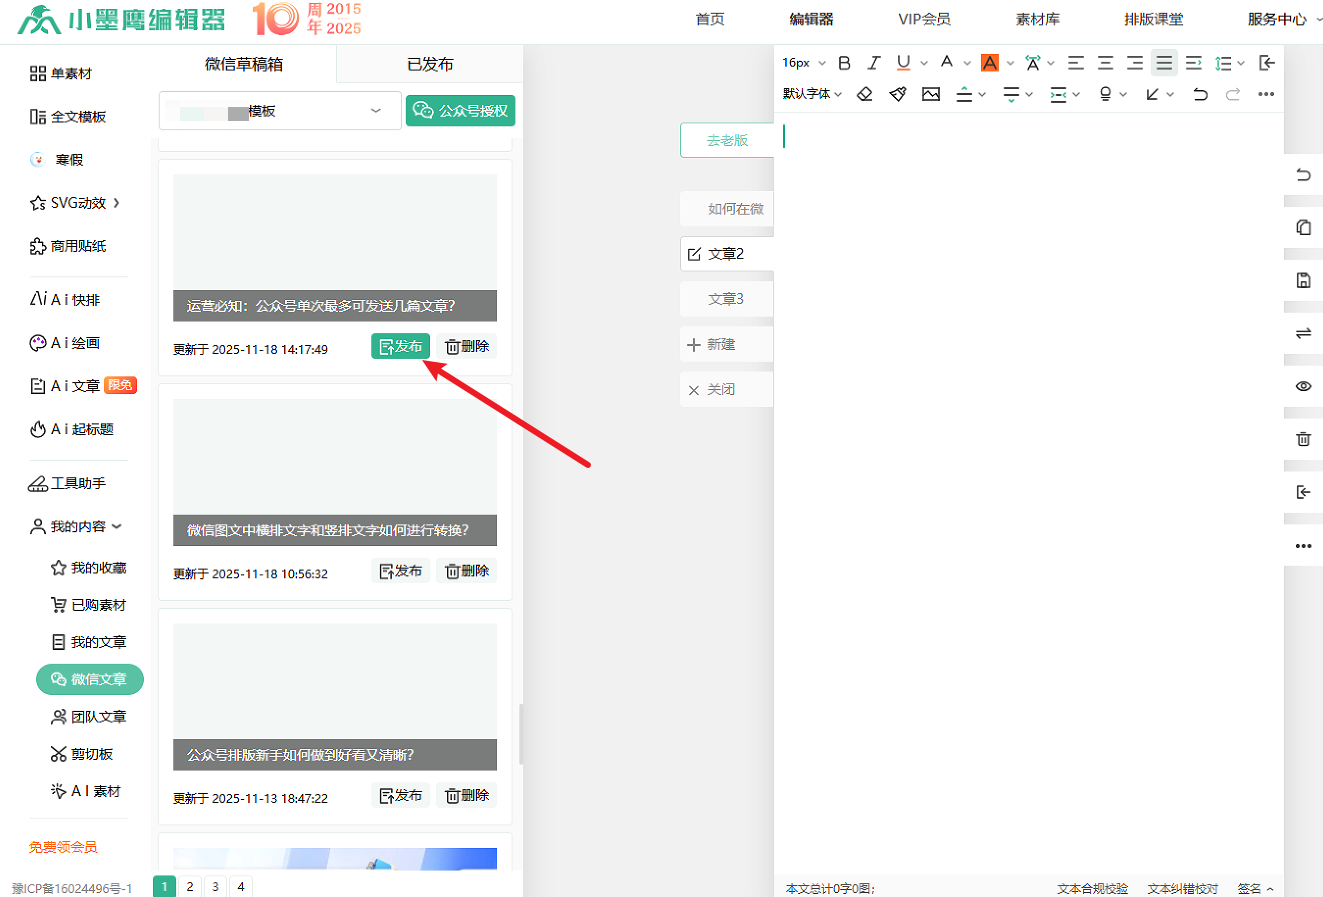
Task: Align text to the right
Action: 1135,63
